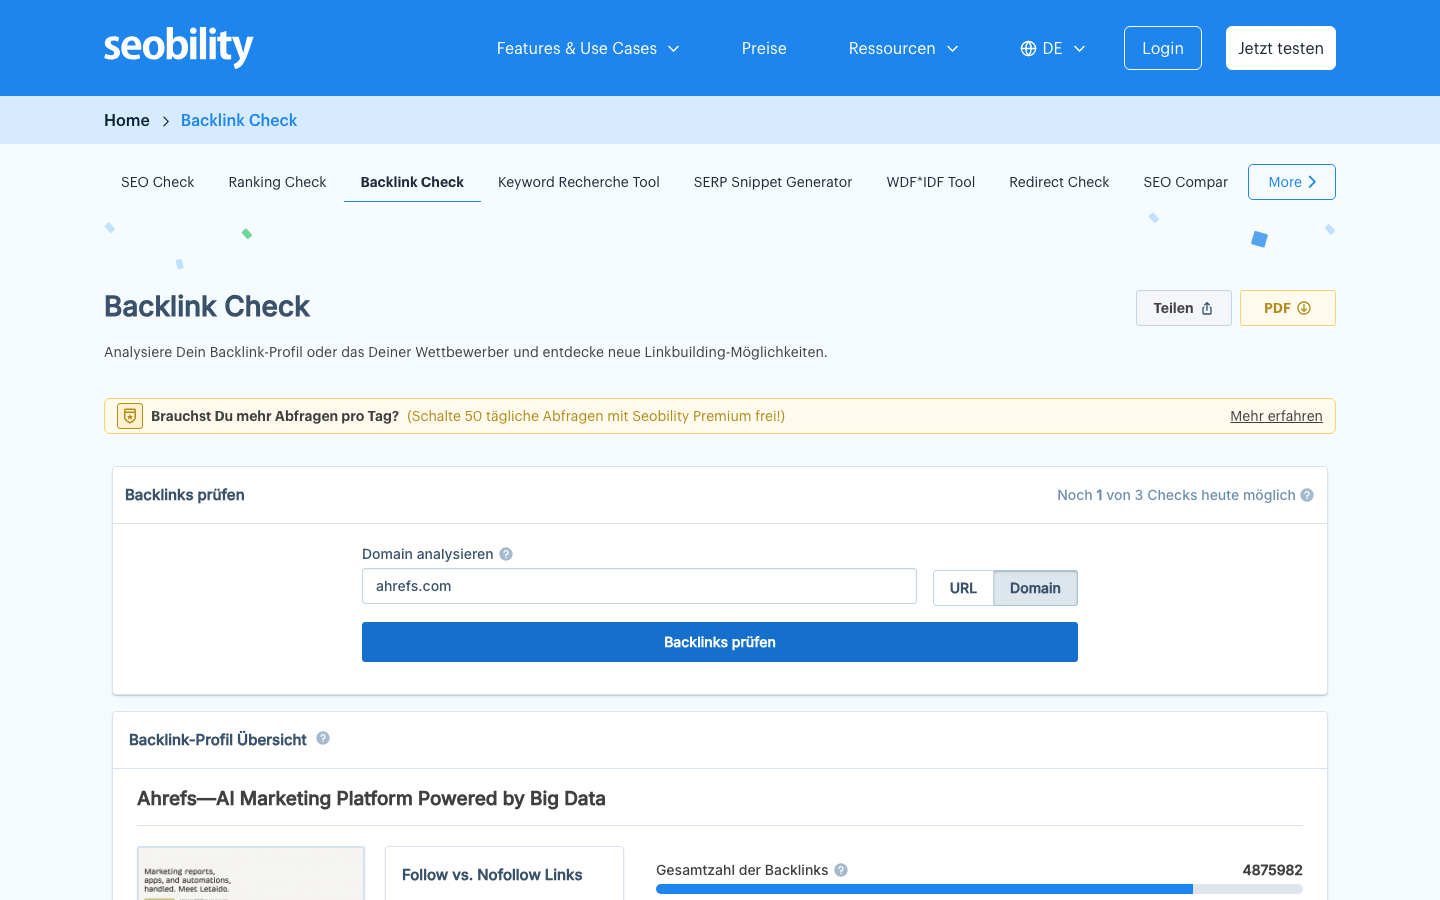The image size is (1440, 900).
Task: Open SEO Compare tab
Action: [x=1185, y=182]
